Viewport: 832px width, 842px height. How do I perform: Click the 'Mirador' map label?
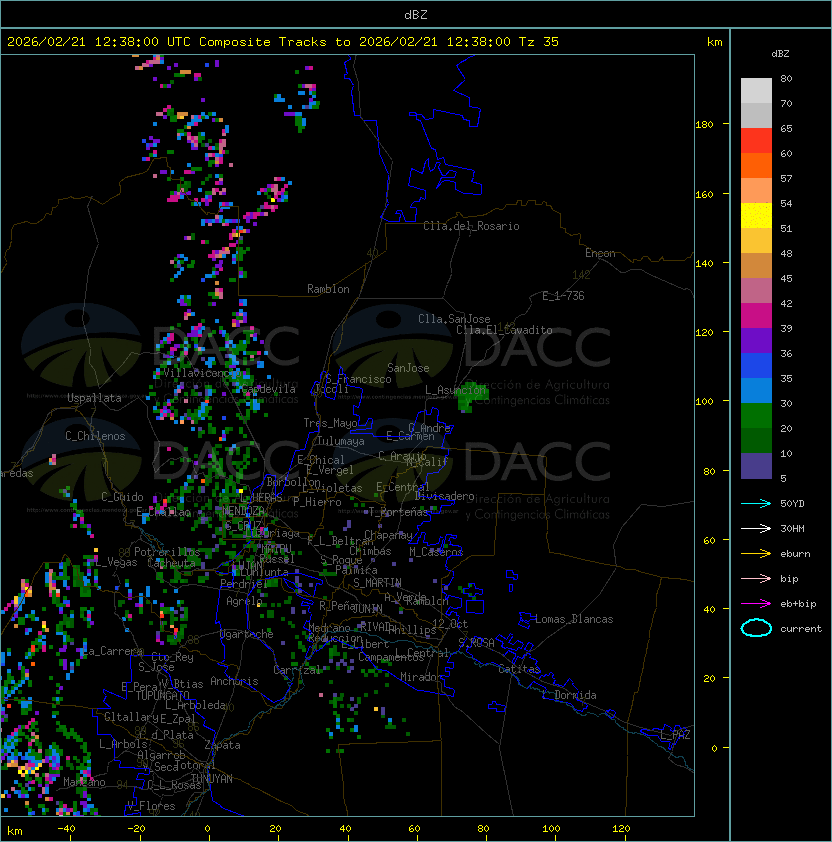pos(421,677)
